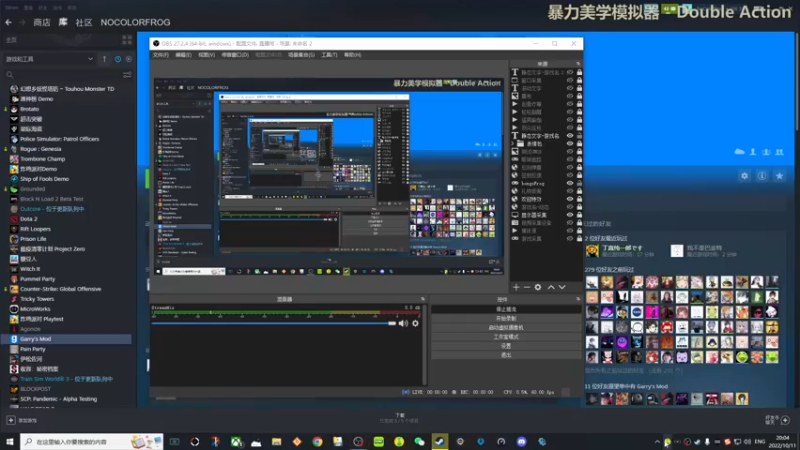Click the 开始录制 button in OBS
Image resolution: width=800 pixels, height=450 pixels.
click(506, 318)
